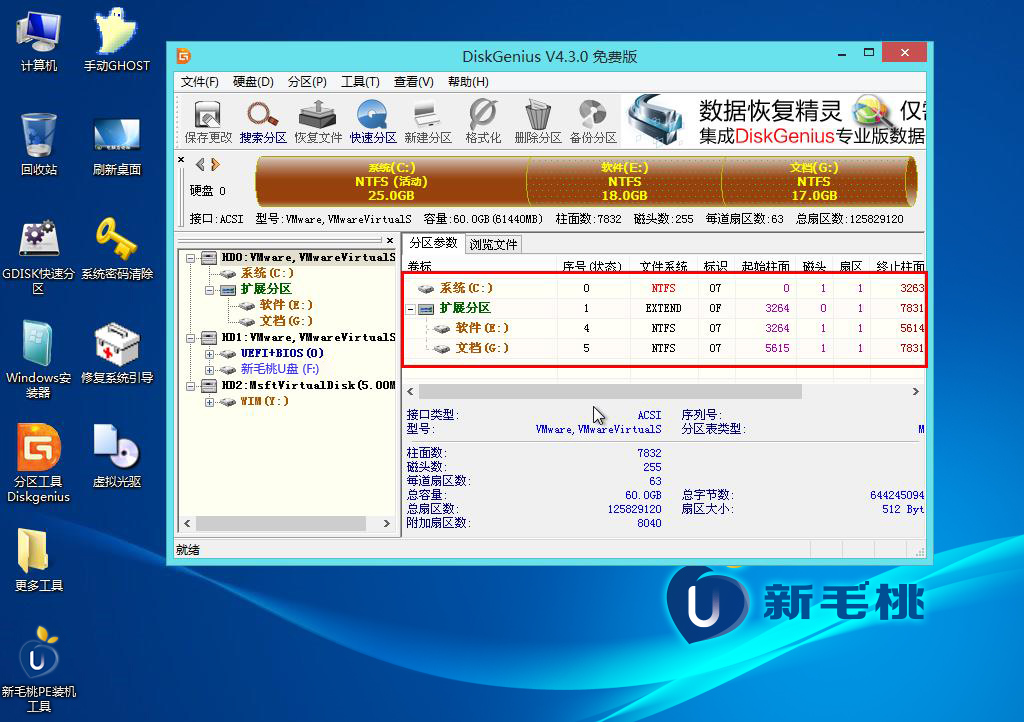
Task: Collapse 扩展分区 in the disk tree
Action: 209,290
